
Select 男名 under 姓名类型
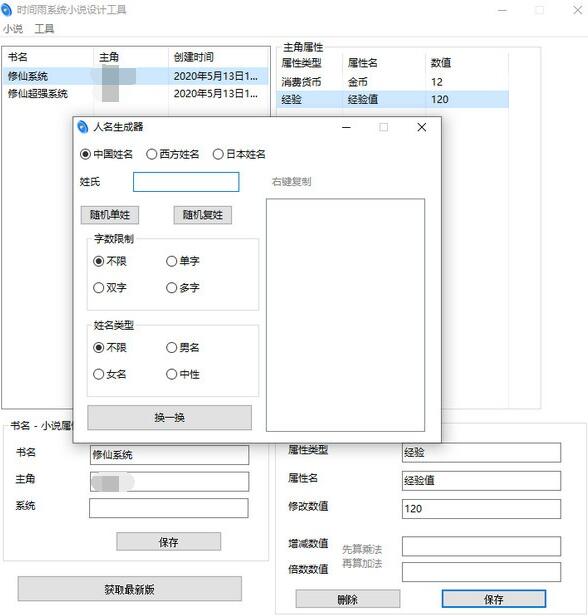point(183,347)
